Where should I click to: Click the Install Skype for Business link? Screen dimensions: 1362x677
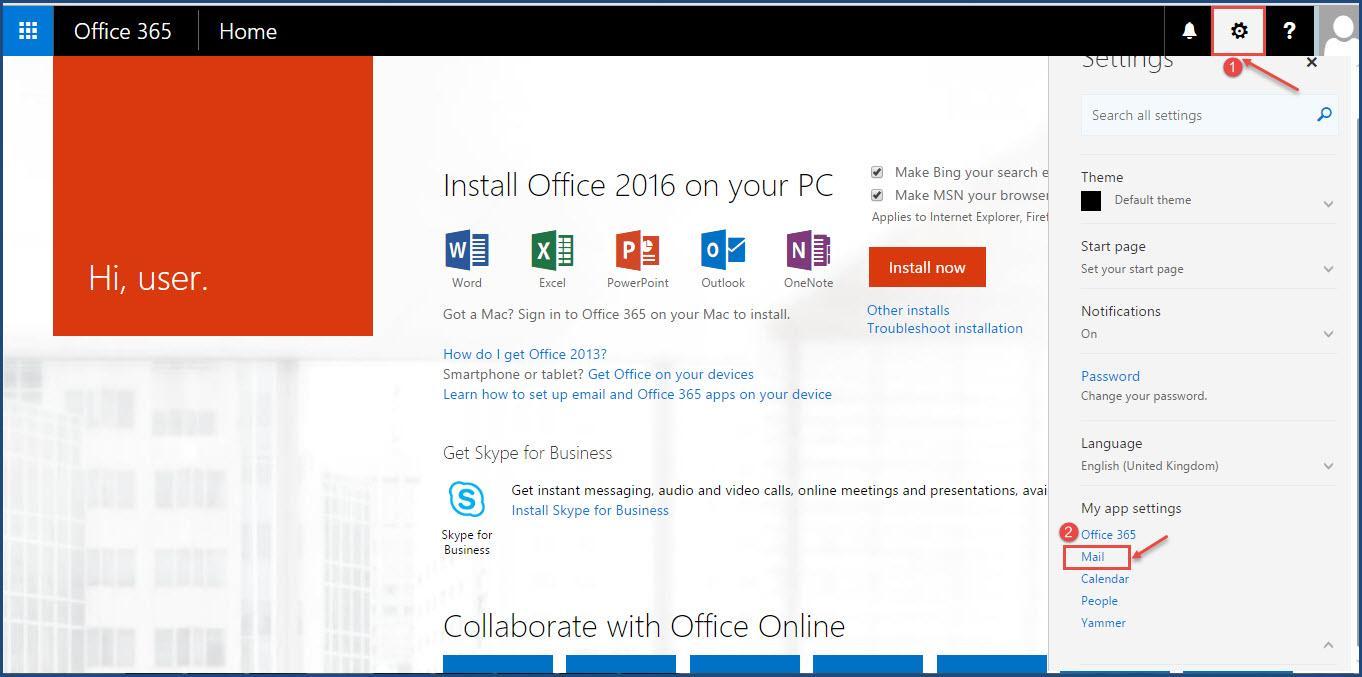click(590, 510)
